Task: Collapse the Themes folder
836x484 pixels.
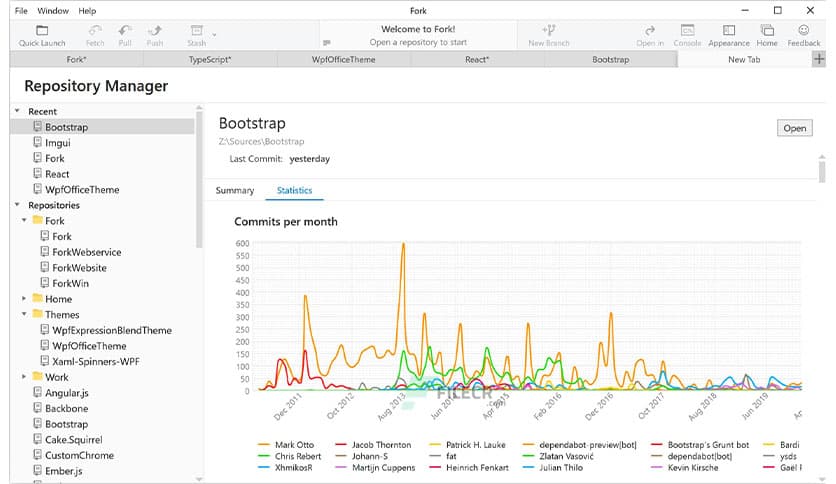Action: coord(24,314)
